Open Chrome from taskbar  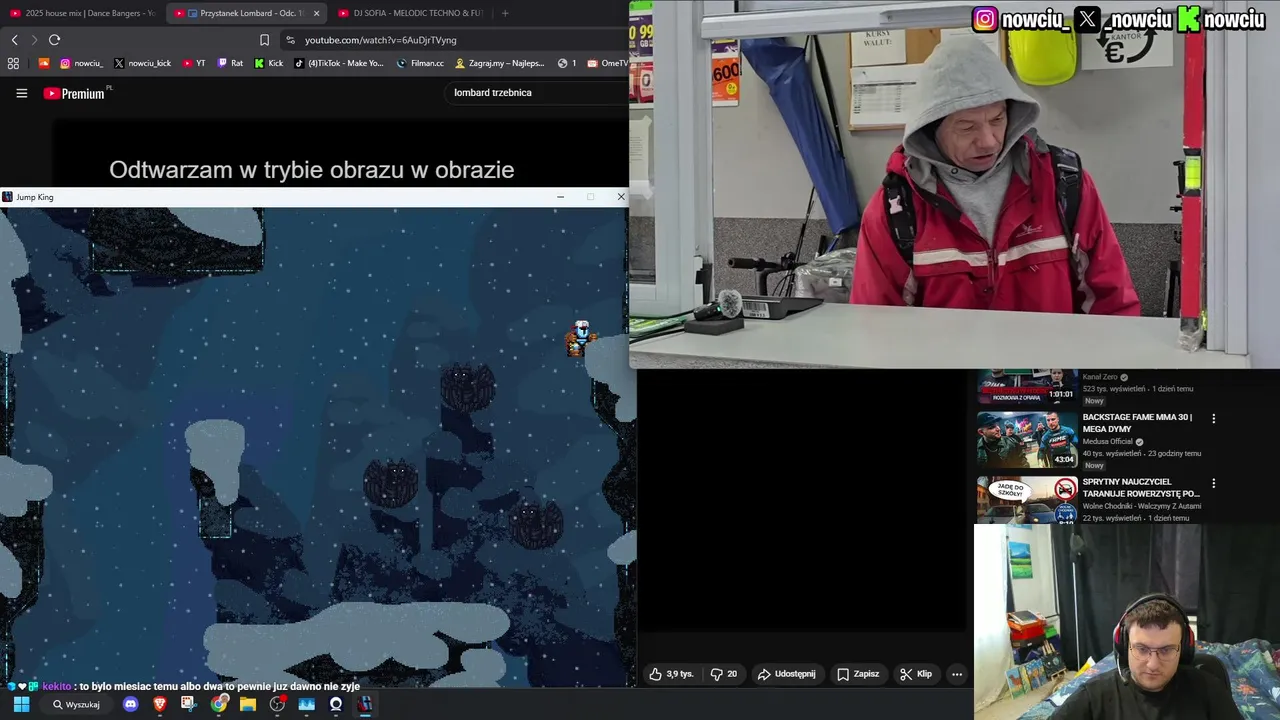pyautogui.click(x=218, y=704)
